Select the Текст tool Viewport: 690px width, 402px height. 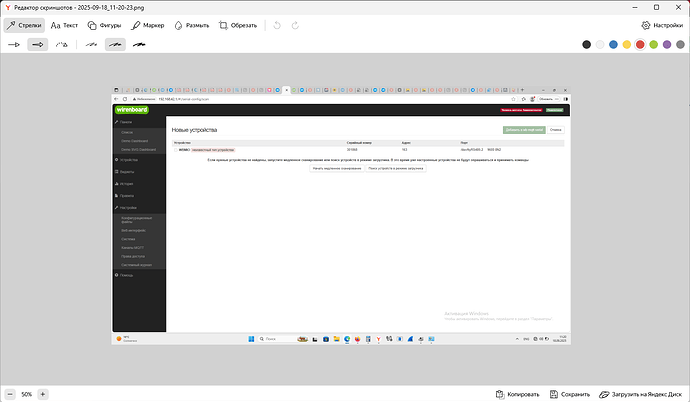[x=65, y=25]
